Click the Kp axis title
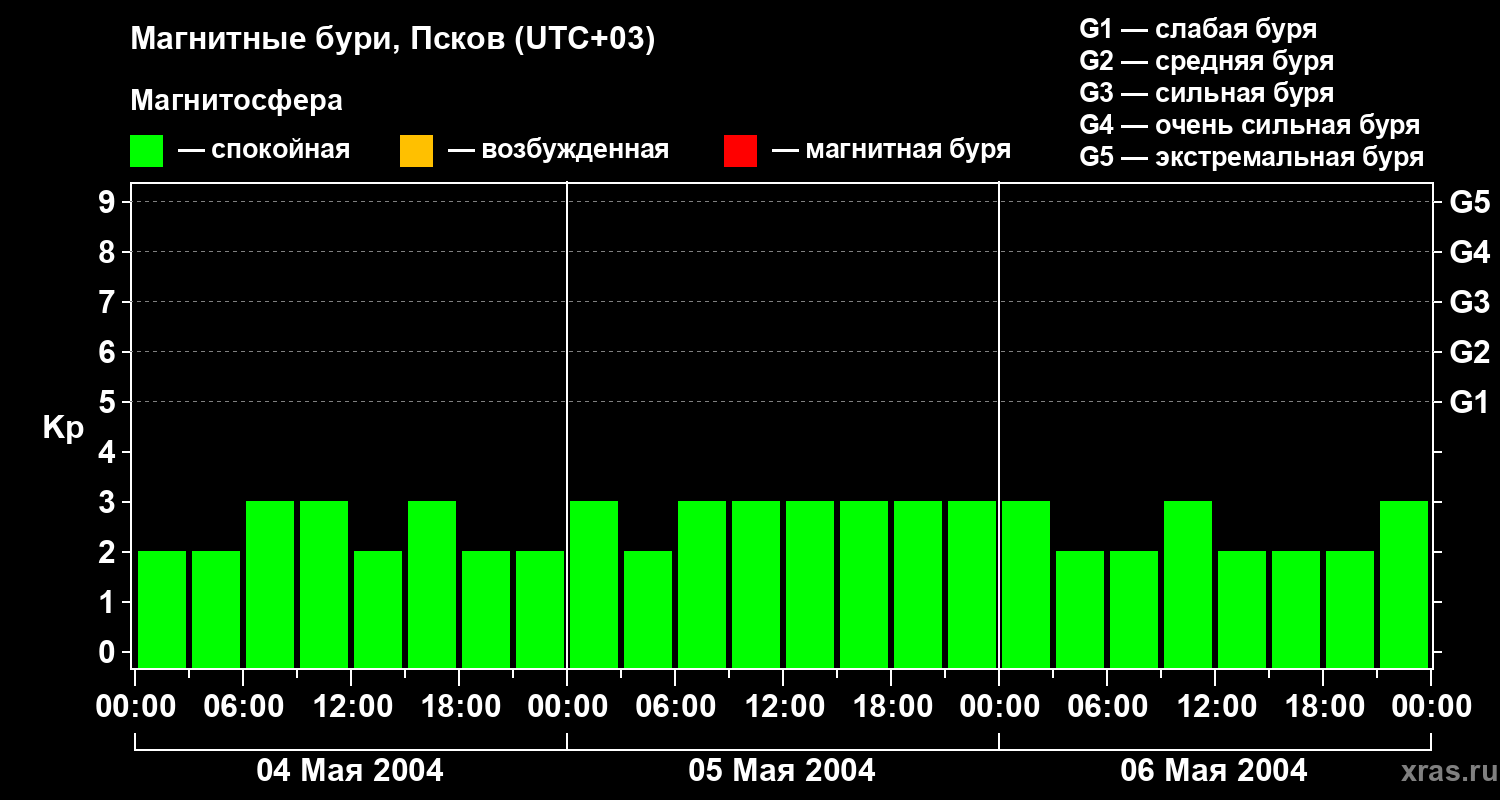1500x800 pixels. click(63, 428)
